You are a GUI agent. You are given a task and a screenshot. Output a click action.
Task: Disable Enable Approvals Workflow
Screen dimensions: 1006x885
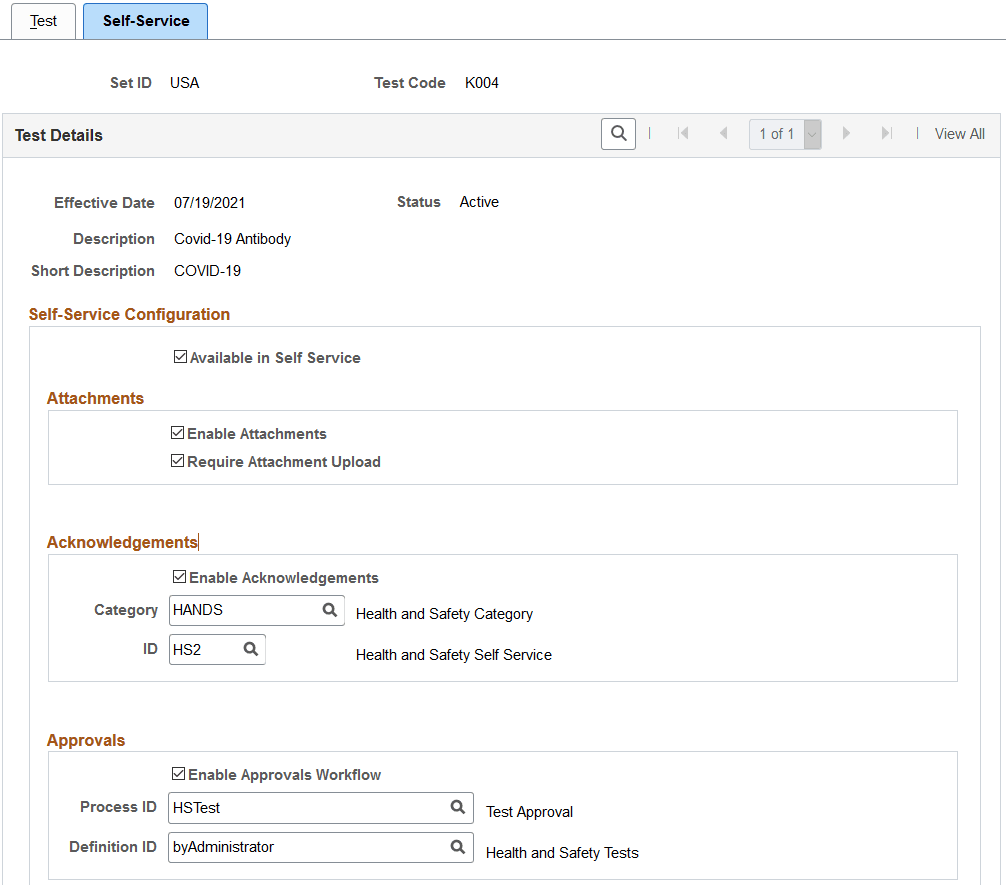[x=178, y=773]
